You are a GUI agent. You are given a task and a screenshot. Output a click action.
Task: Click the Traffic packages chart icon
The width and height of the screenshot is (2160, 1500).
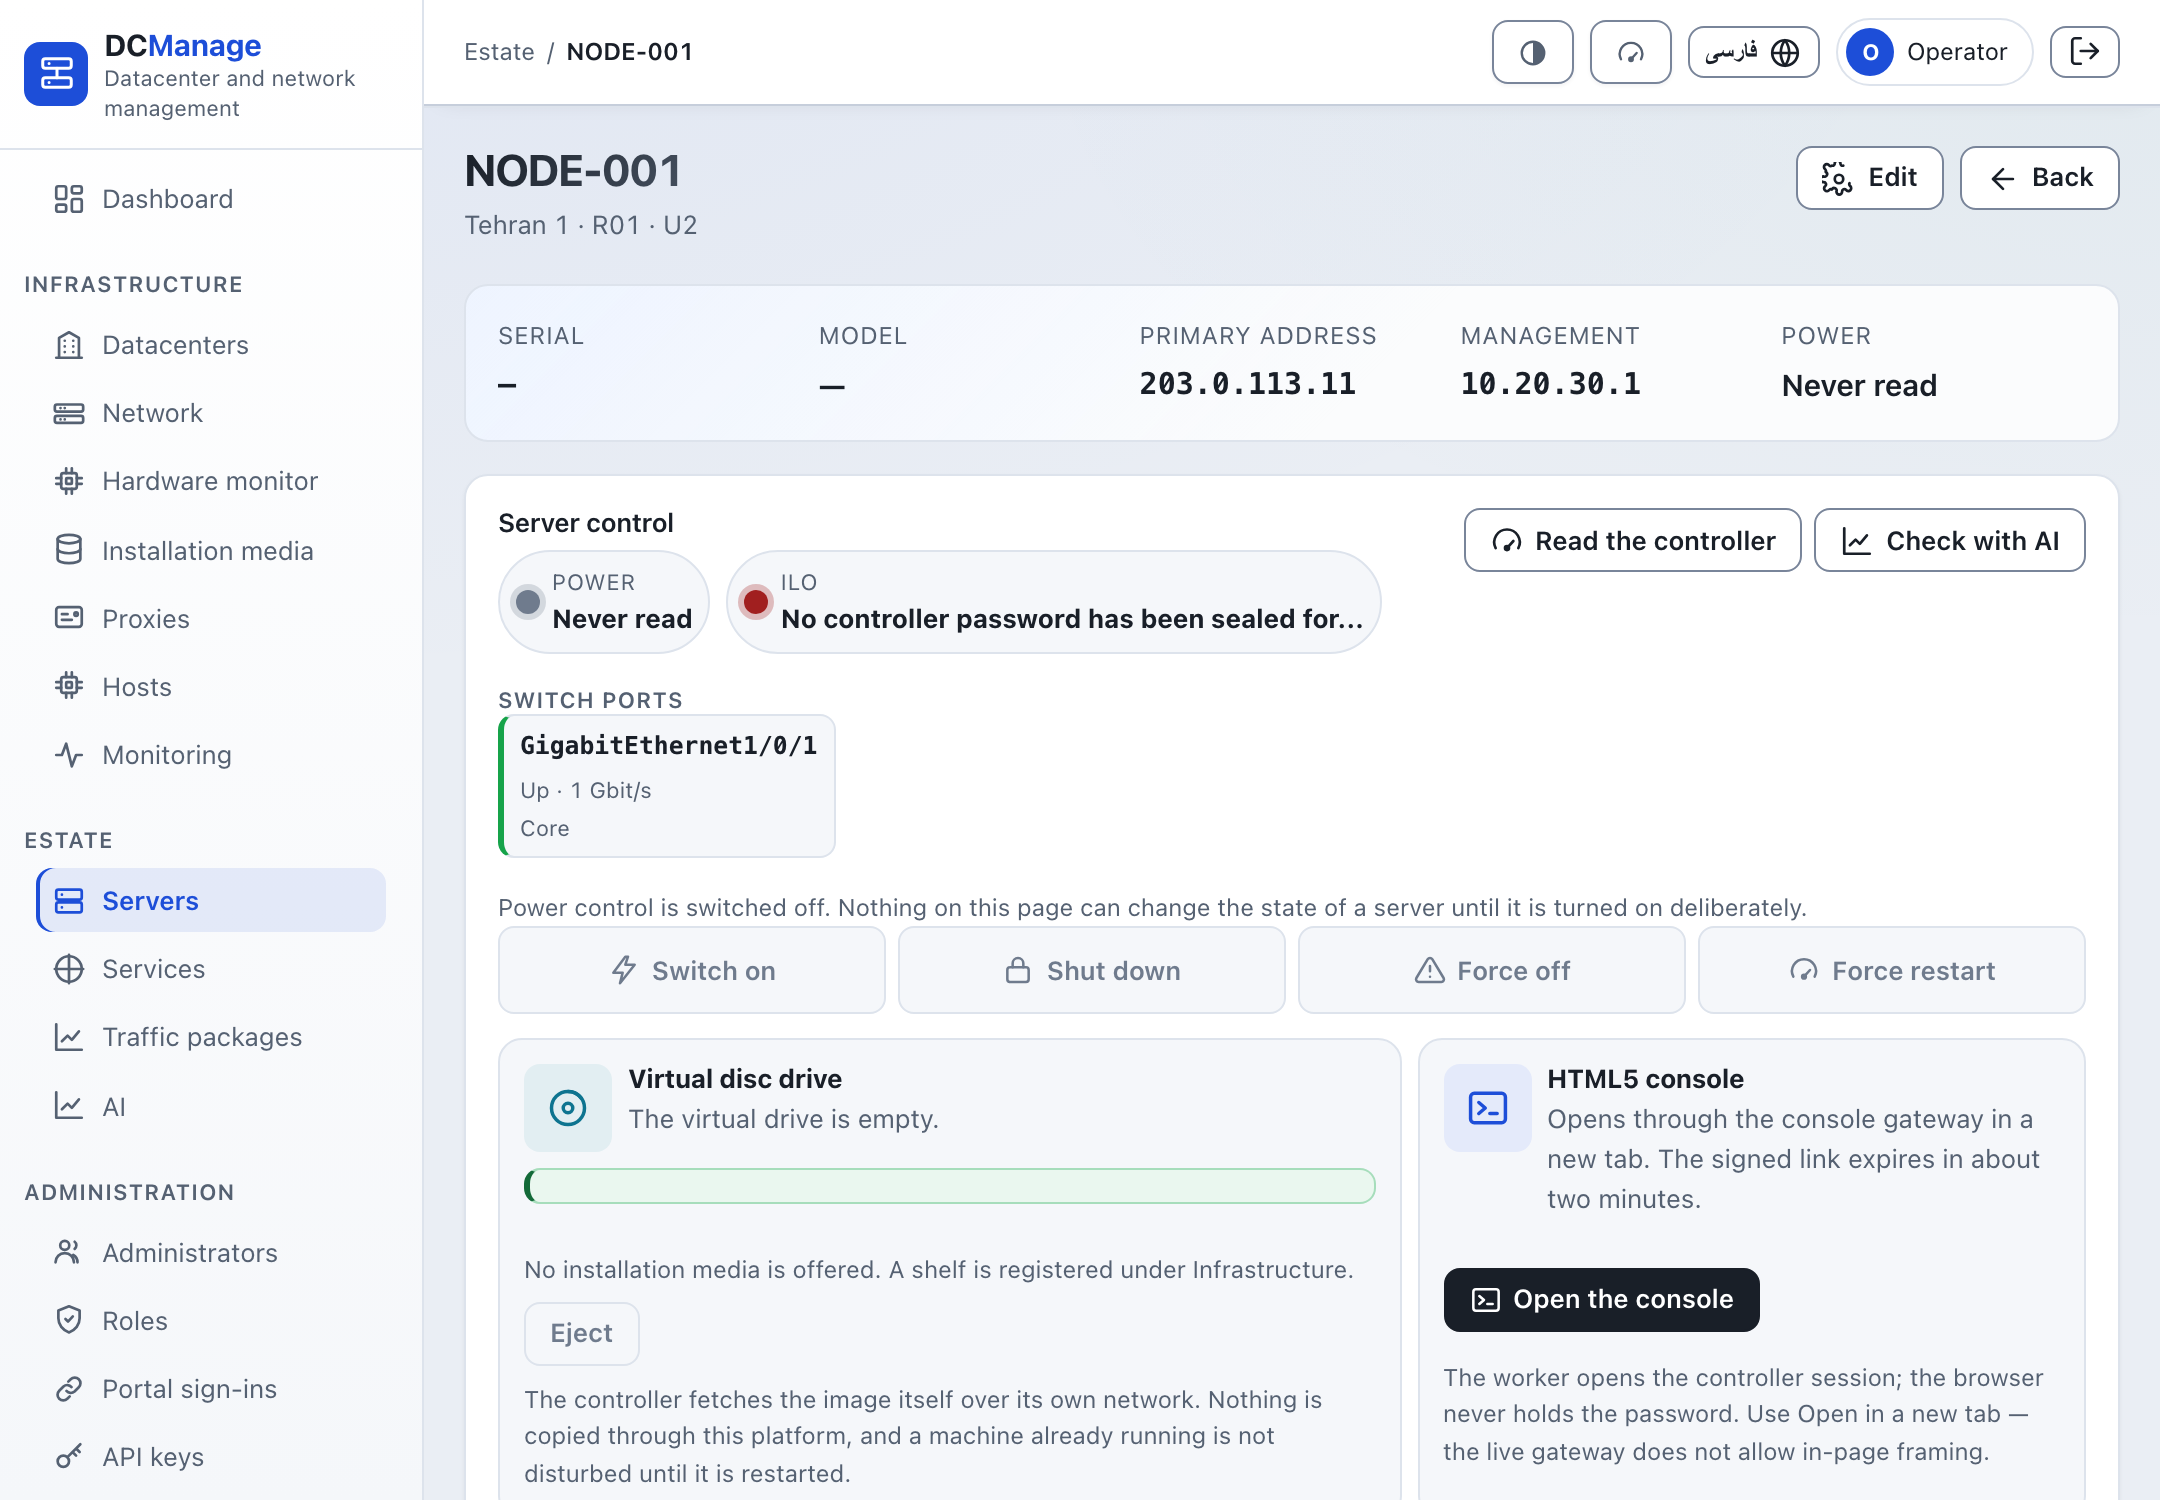point(68,1036)
